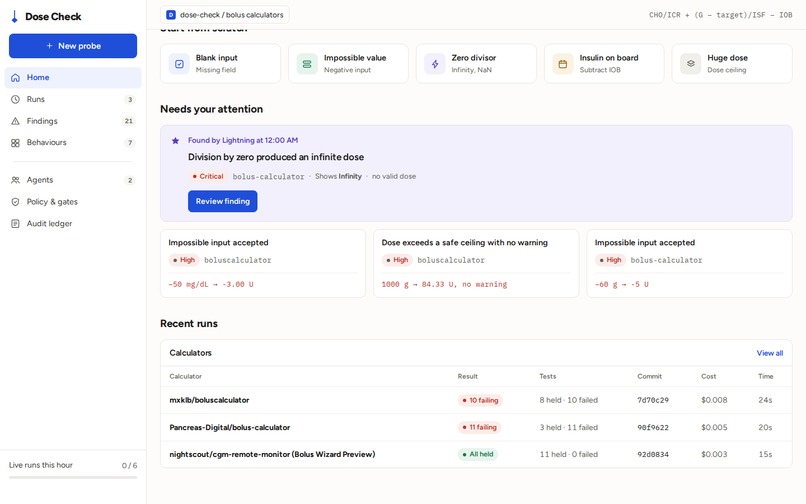Image resolution: width=806 pixels, height=504 pixels.
Task: Click the formula text CHO/ICR + (G - target)/ISF - IOB
Action: pyautogui.click(x=720, y=15)
